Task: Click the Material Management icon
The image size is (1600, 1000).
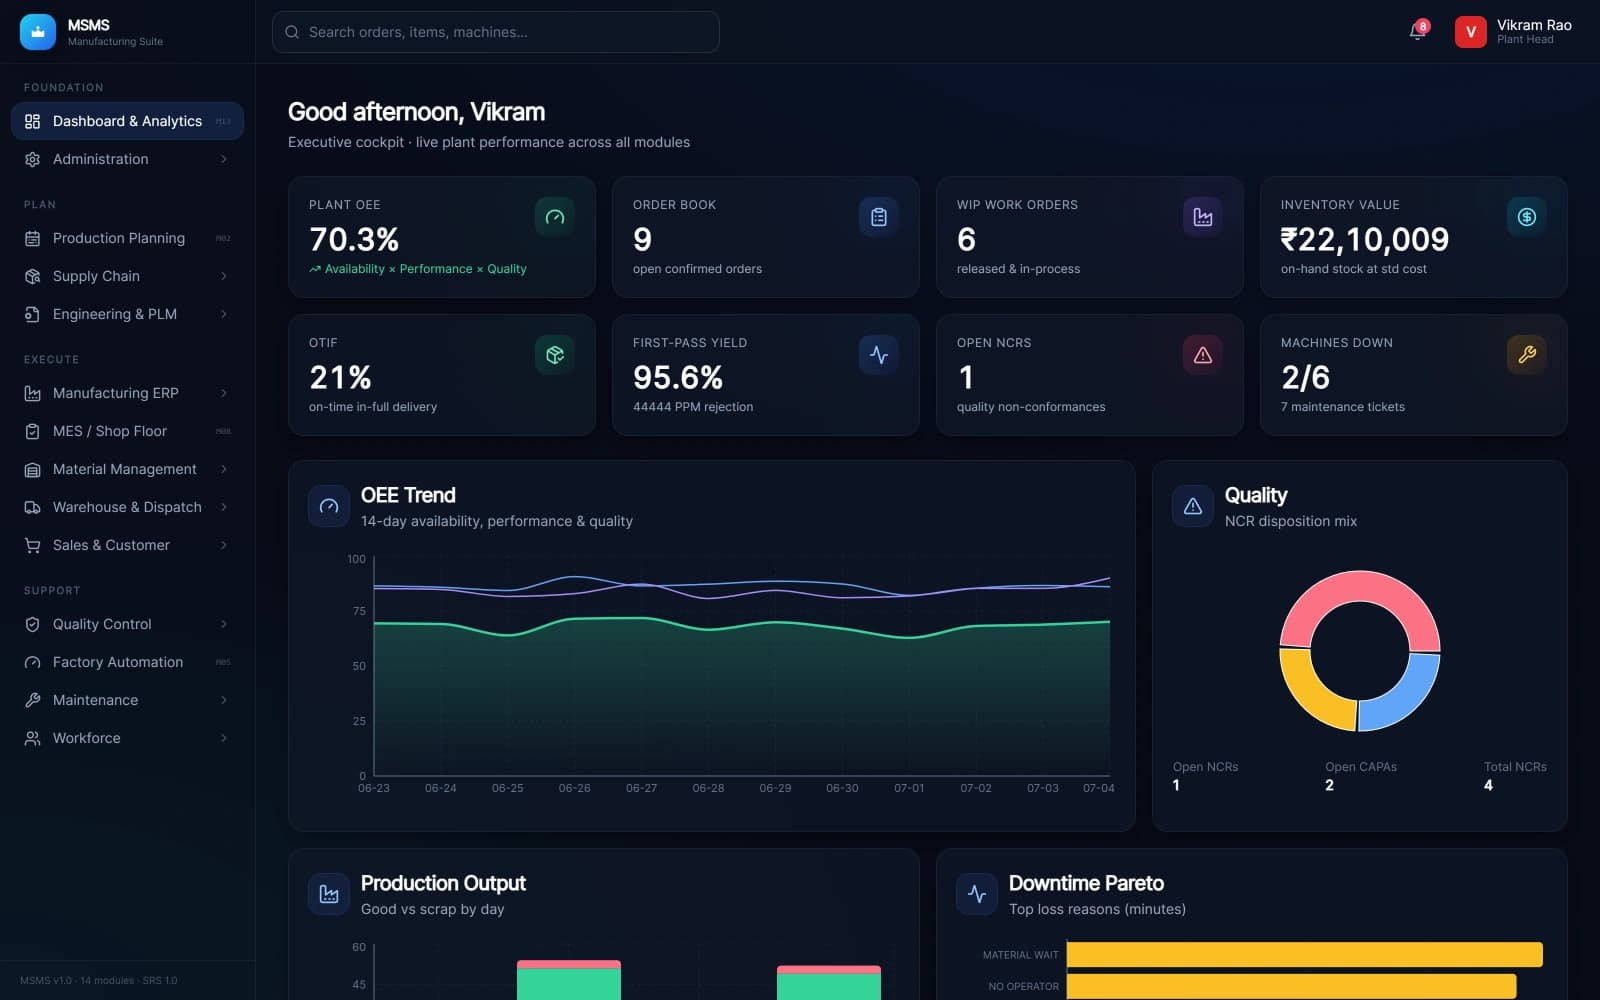Action: click(32, 469)
